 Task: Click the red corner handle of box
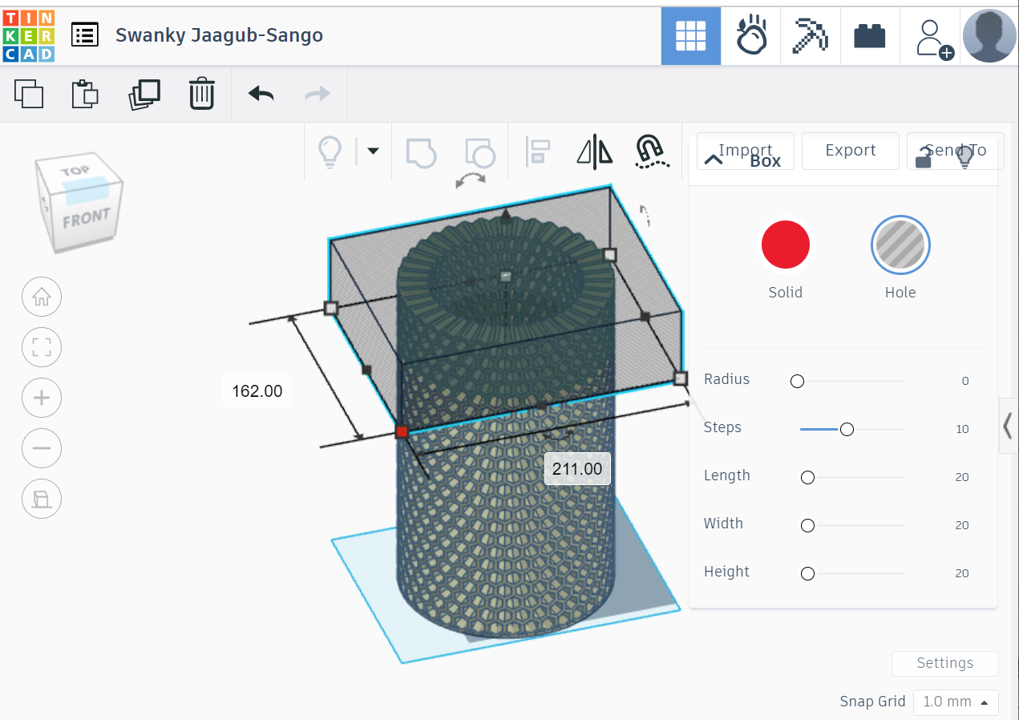[402, 431]
